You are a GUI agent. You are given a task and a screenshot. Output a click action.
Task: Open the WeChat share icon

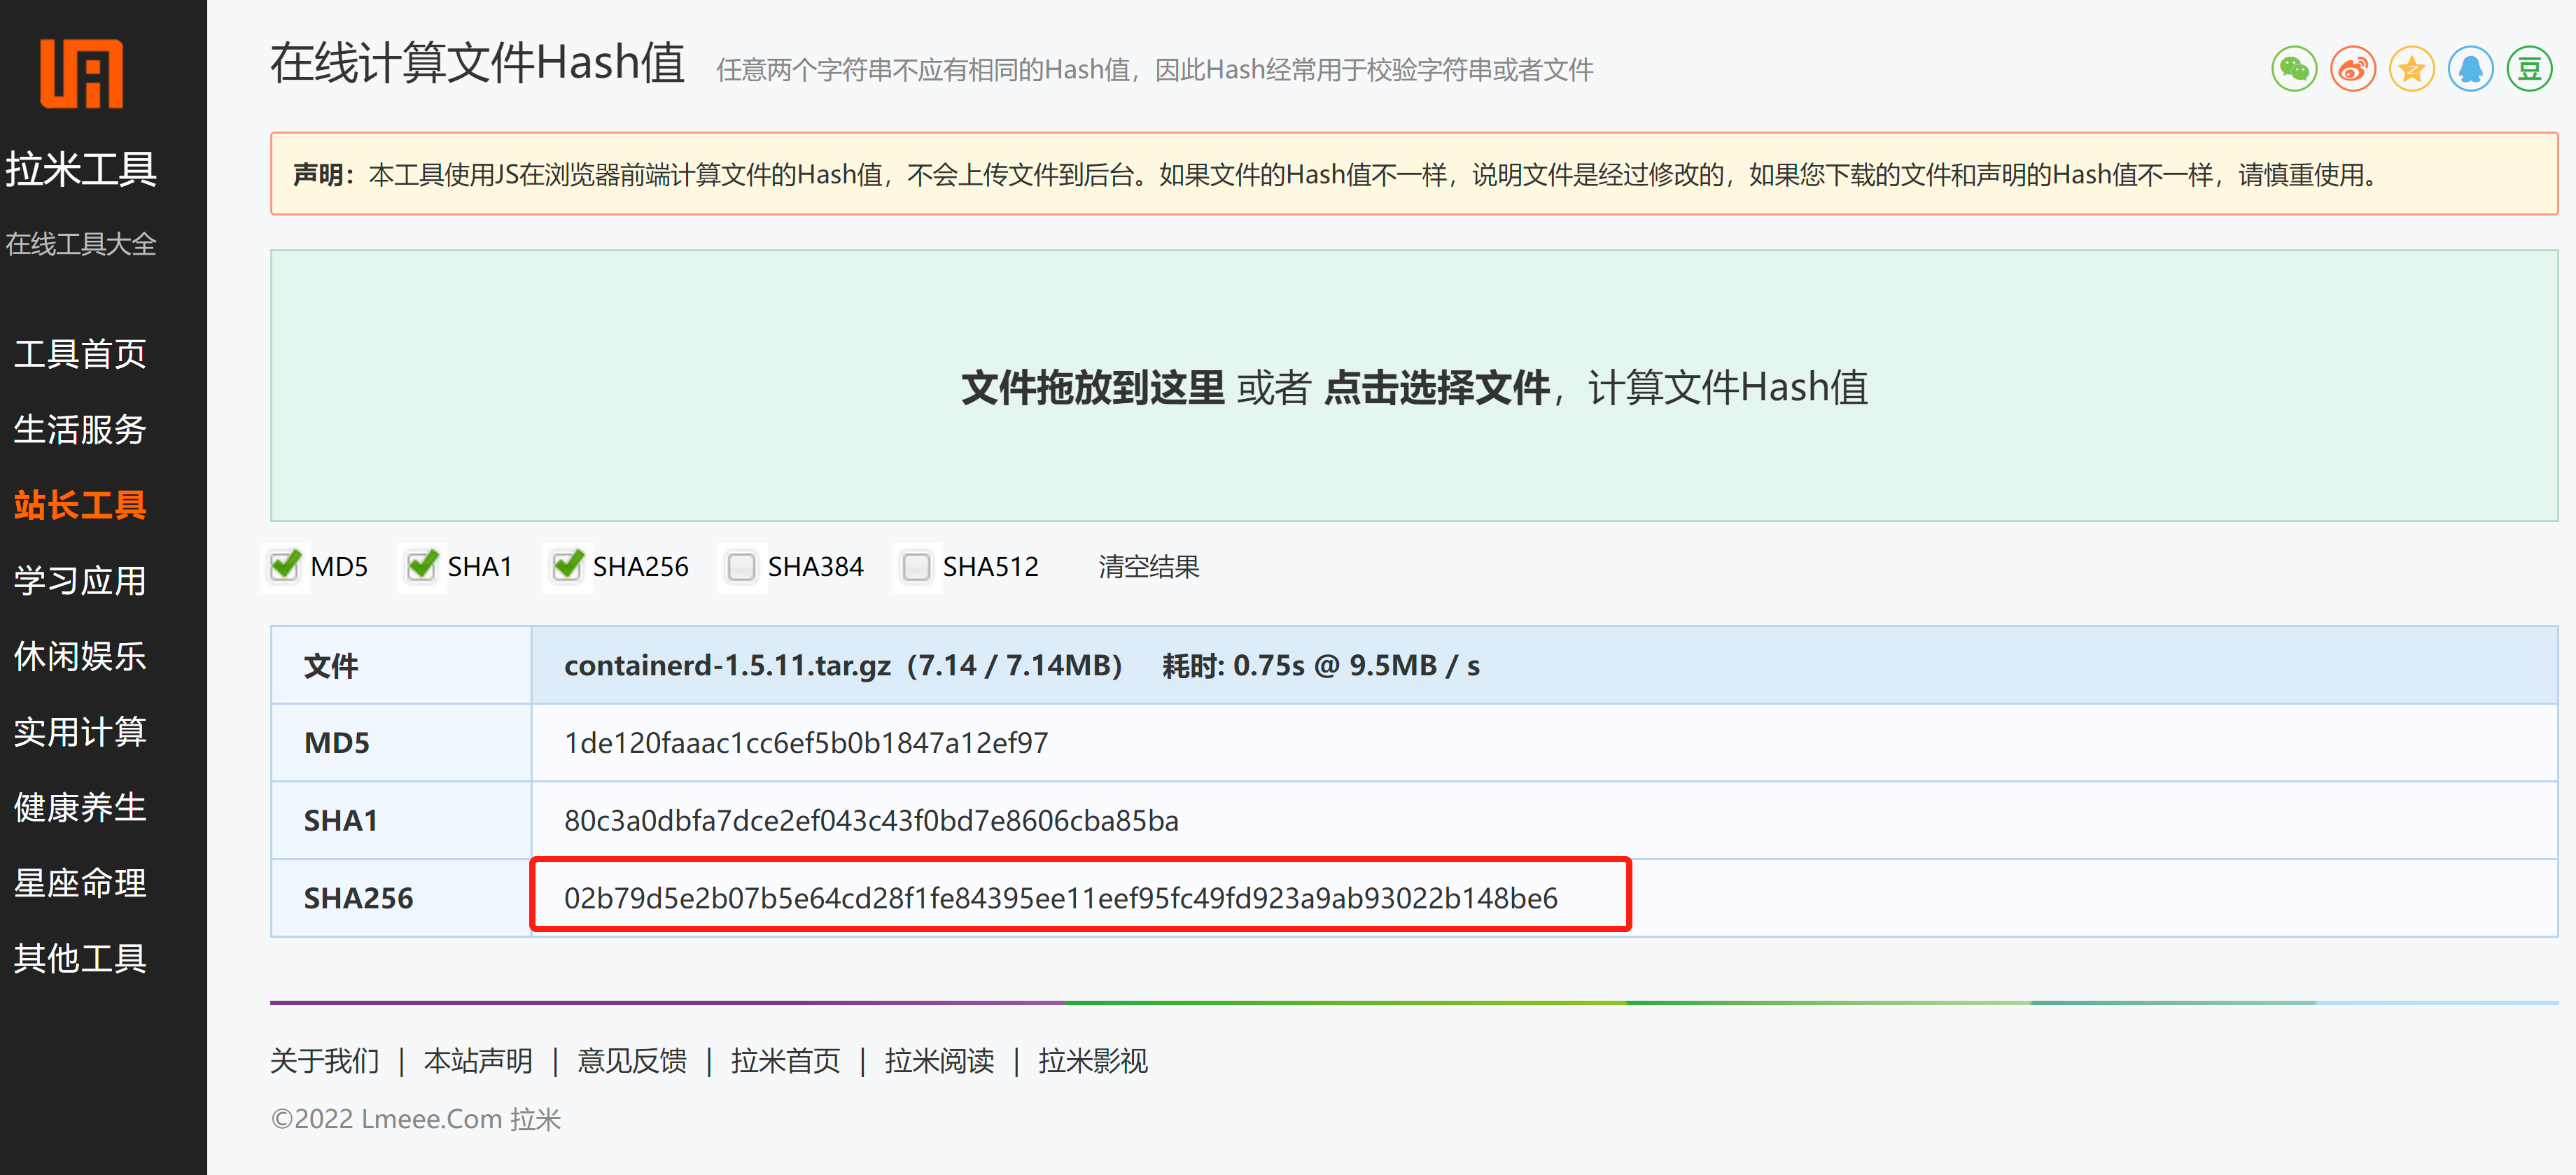point(2294,68)
